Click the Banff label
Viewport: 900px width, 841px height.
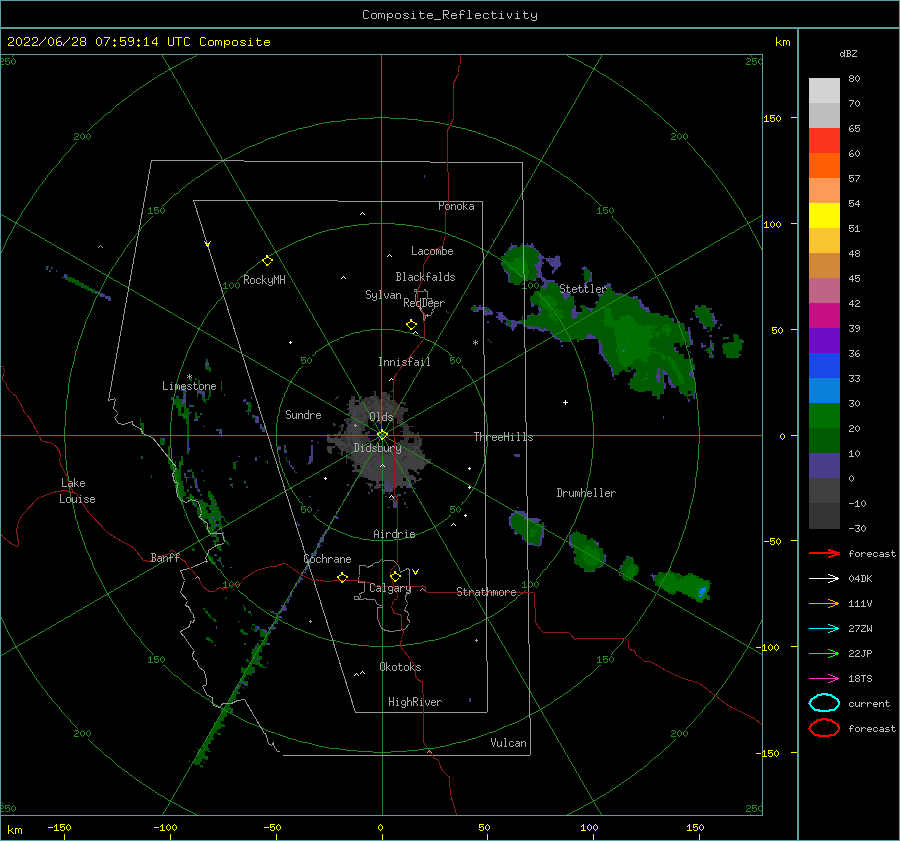click(165, 557)
